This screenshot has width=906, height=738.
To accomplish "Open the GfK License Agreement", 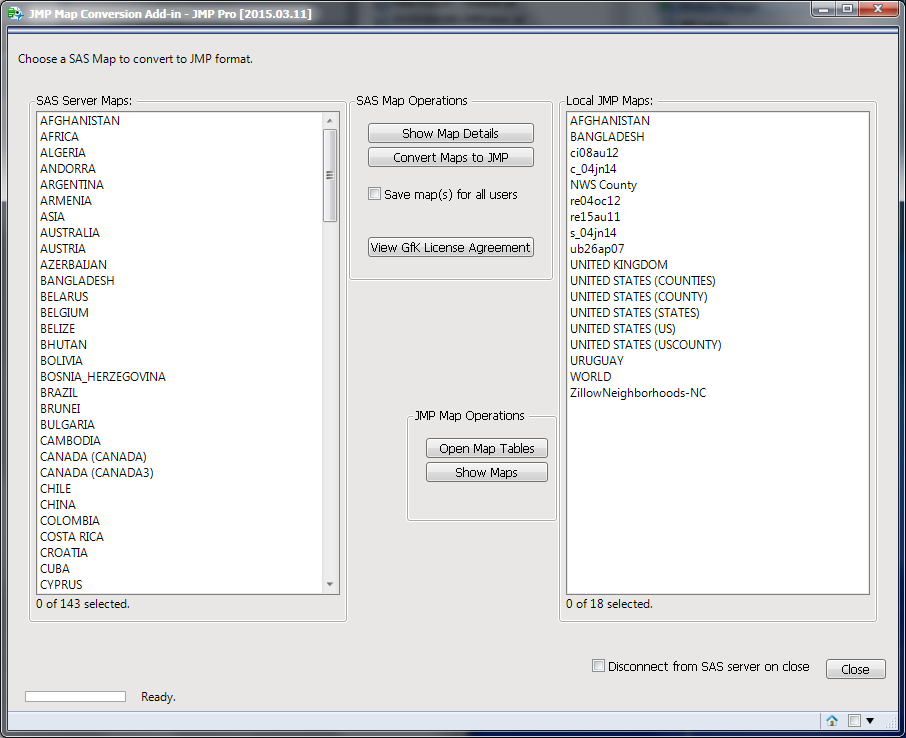I will 450,247.
